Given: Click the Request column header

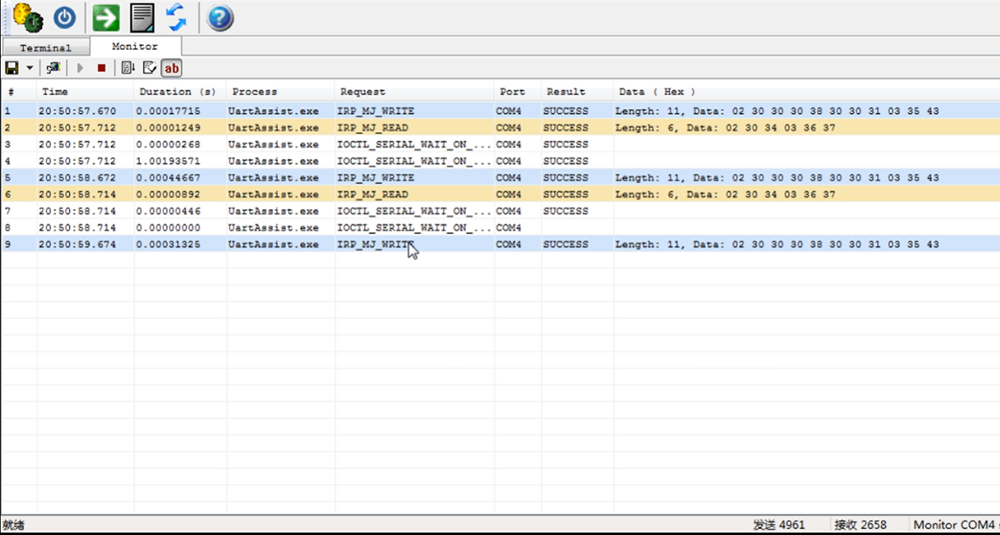Looking at the screenshot, I should pos(362,92).
